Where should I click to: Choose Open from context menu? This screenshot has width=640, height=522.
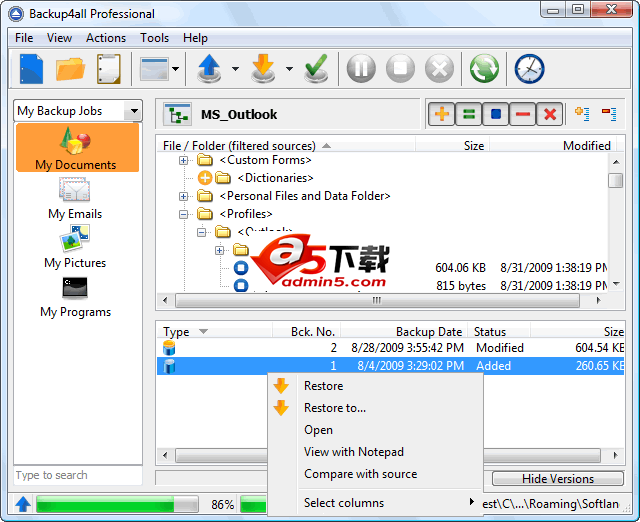click(x=375, y=430)
